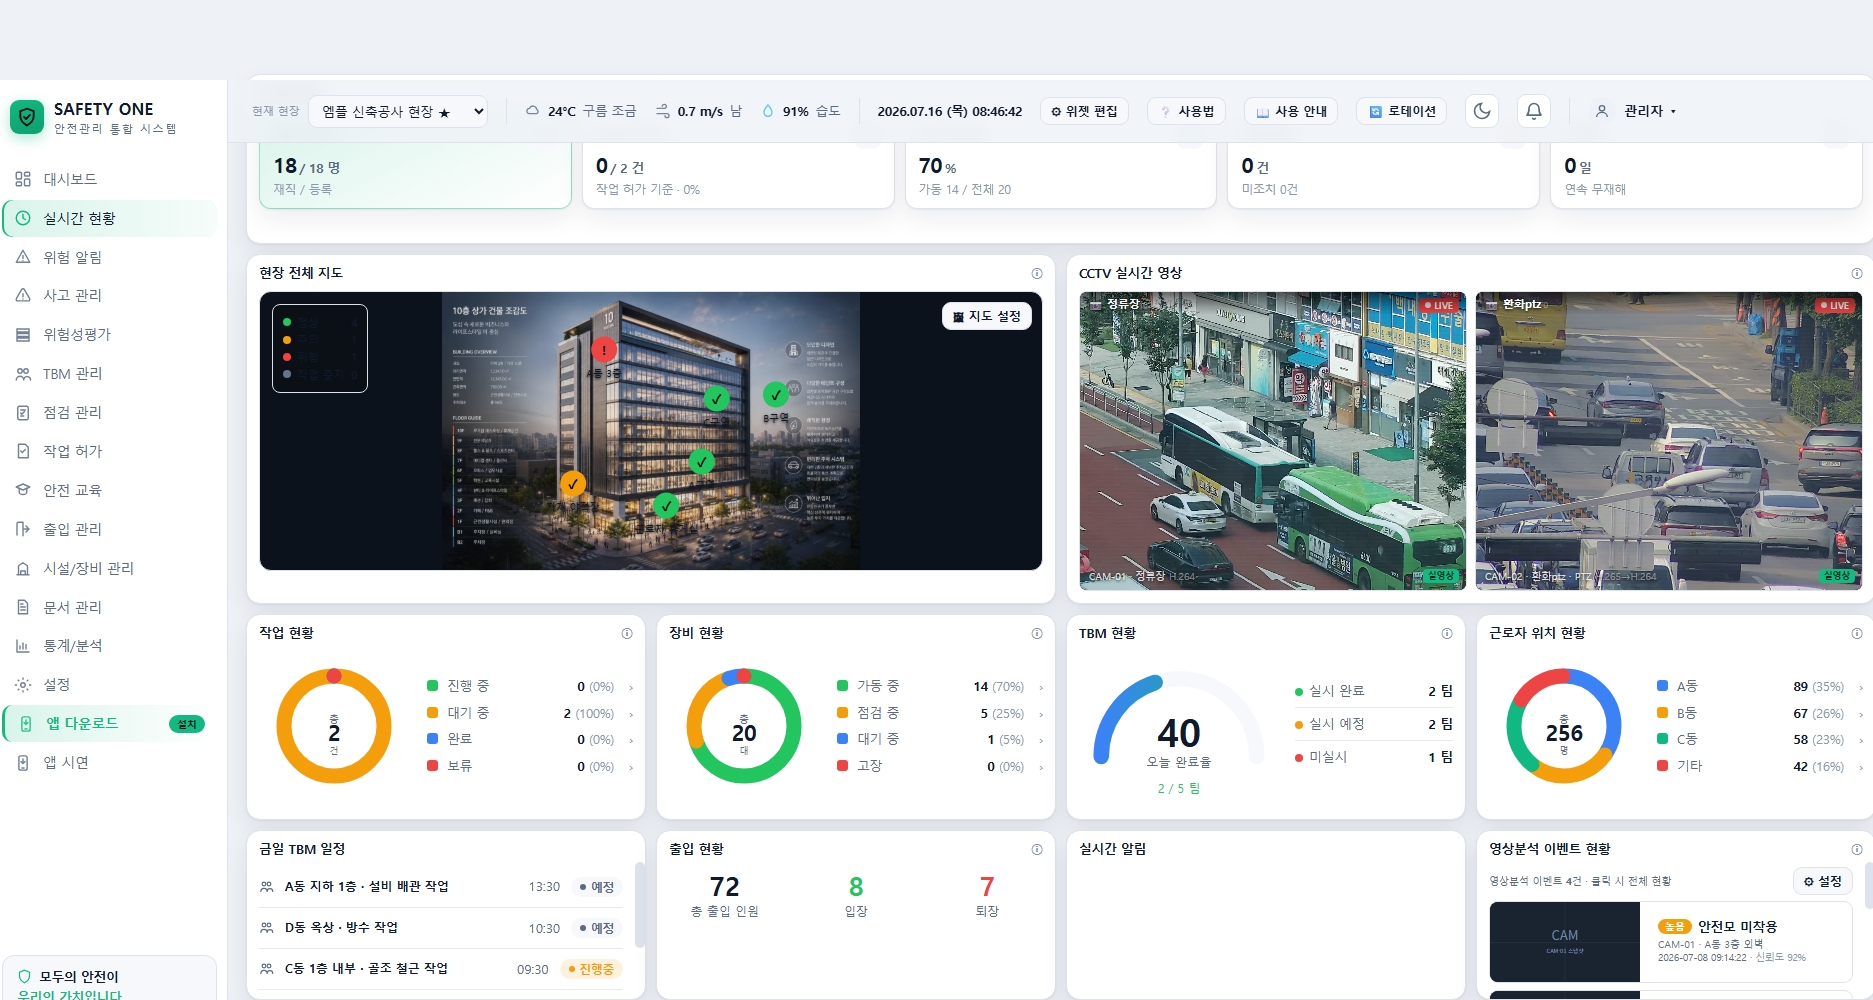1873x1000 pixels.
Task: Open 위험성평가 sidebar menu
Action: [110, 334]
